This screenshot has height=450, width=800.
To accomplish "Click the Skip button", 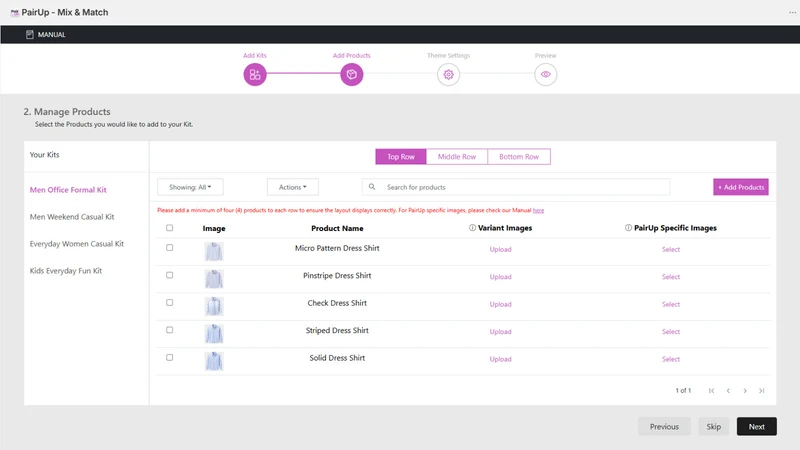I will tap(713, 427).
